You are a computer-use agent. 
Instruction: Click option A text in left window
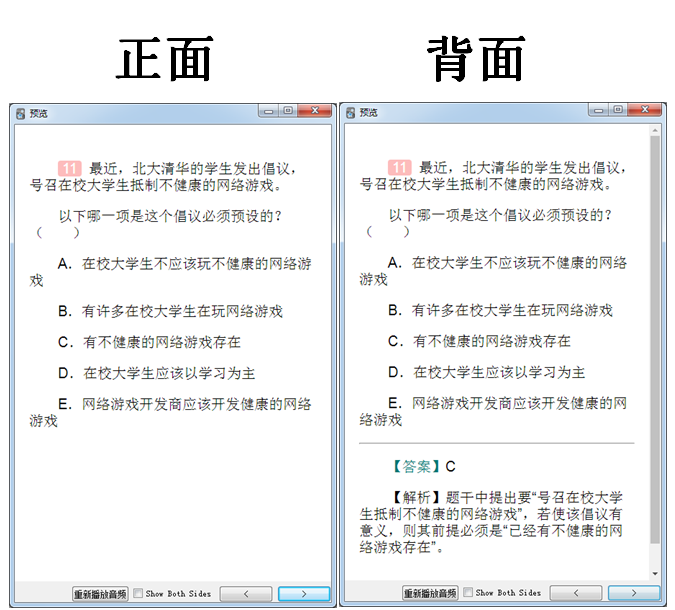tap(170, 272)
